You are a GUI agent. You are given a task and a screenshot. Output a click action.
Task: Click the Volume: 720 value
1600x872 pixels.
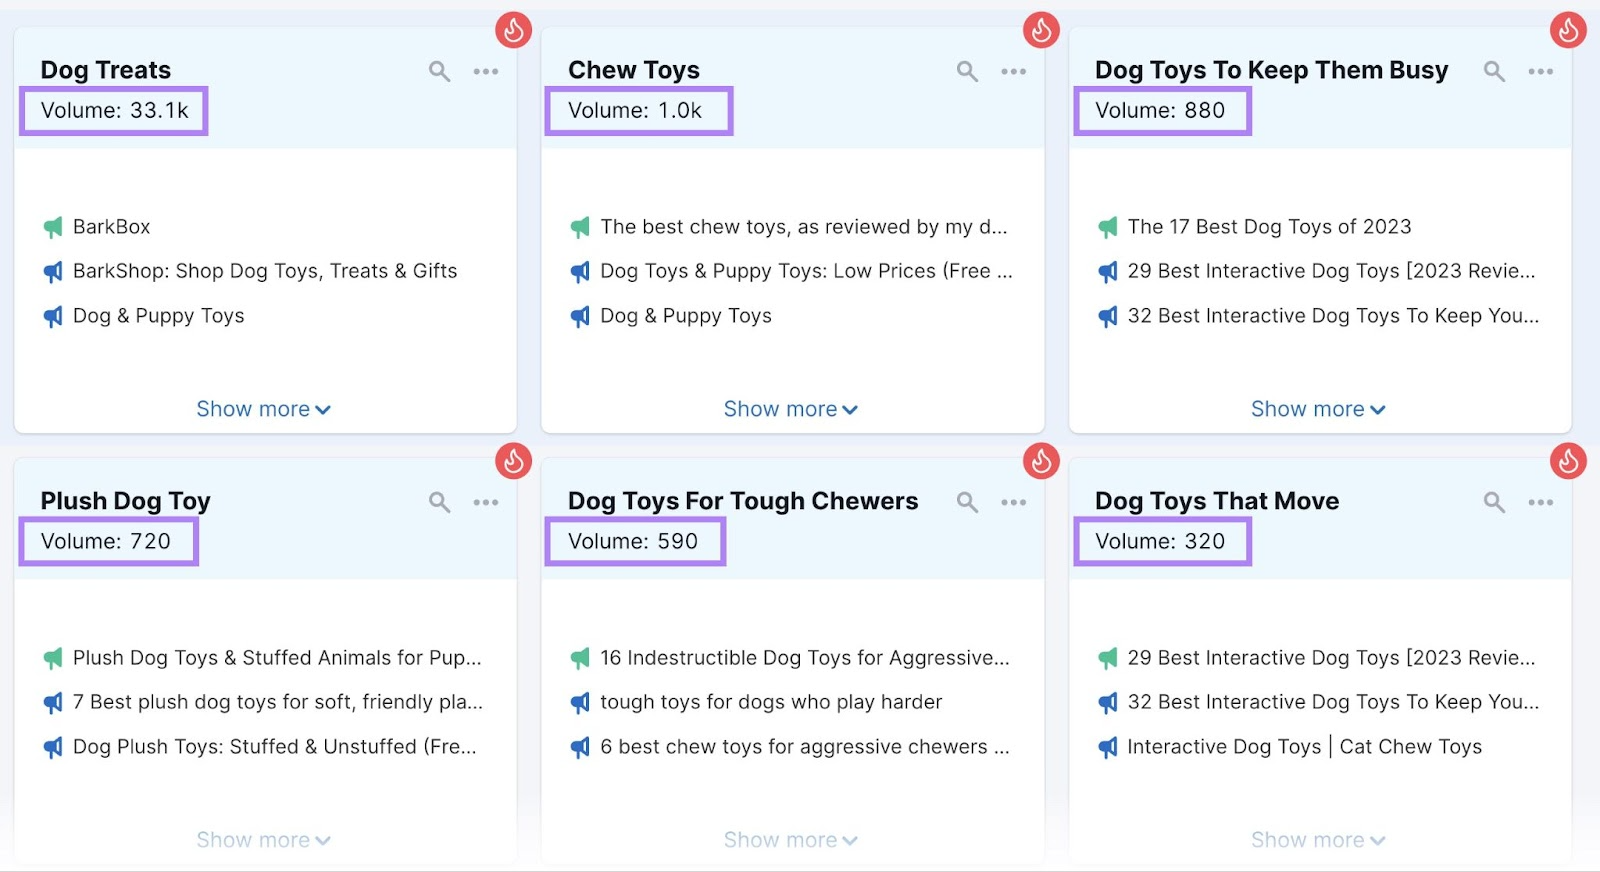click(108, 542)
